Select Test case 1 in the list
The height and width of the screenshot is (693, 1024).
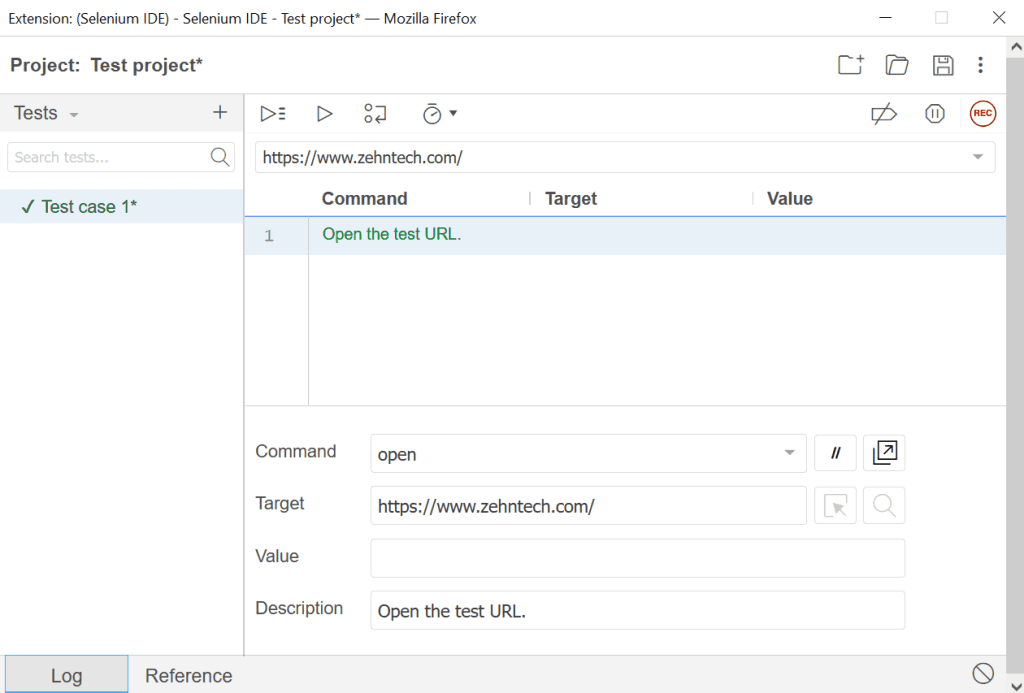click(x=88, y=207)
